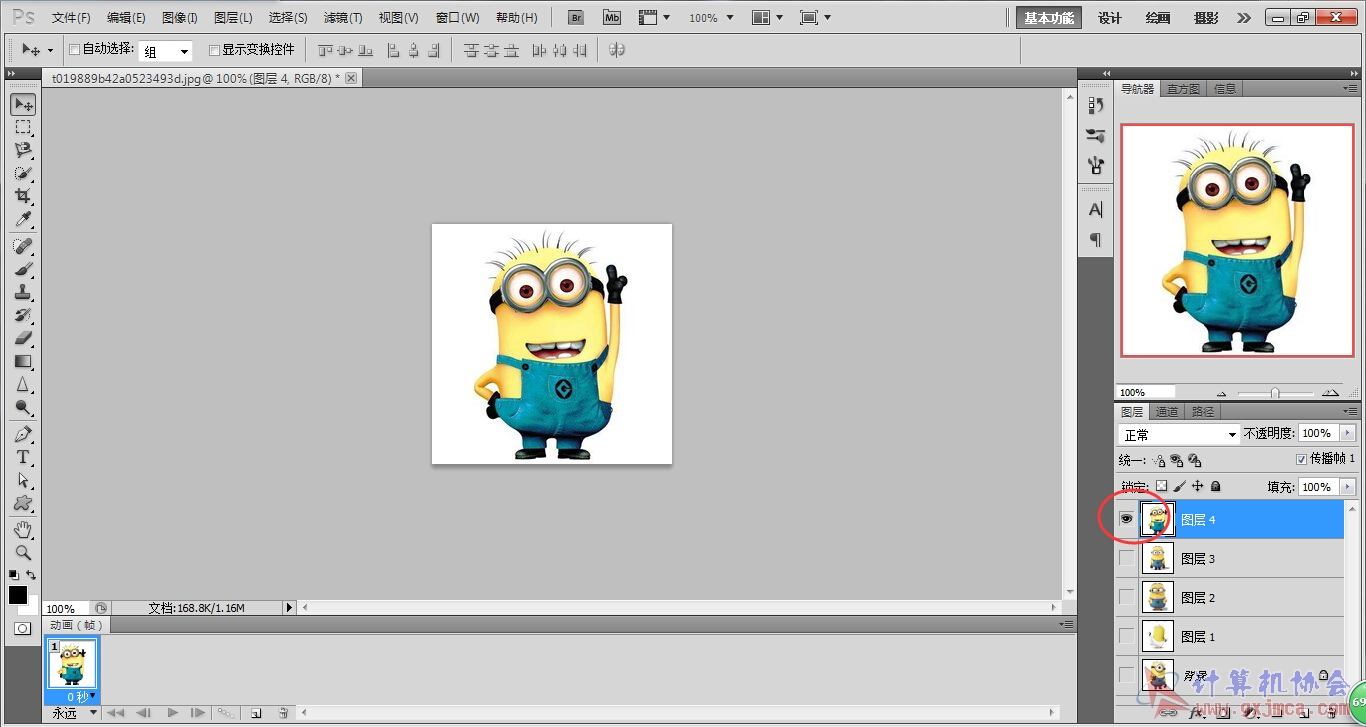Open the Character panel icon
The image size is (1366, 727).
point(1095,210)
